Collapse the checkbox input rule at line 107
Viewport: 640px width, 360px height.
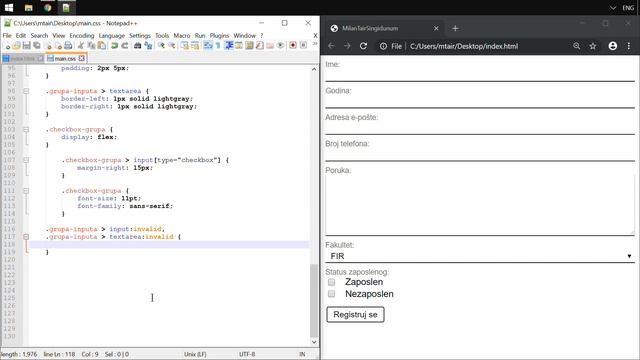[x=26, y=160]
